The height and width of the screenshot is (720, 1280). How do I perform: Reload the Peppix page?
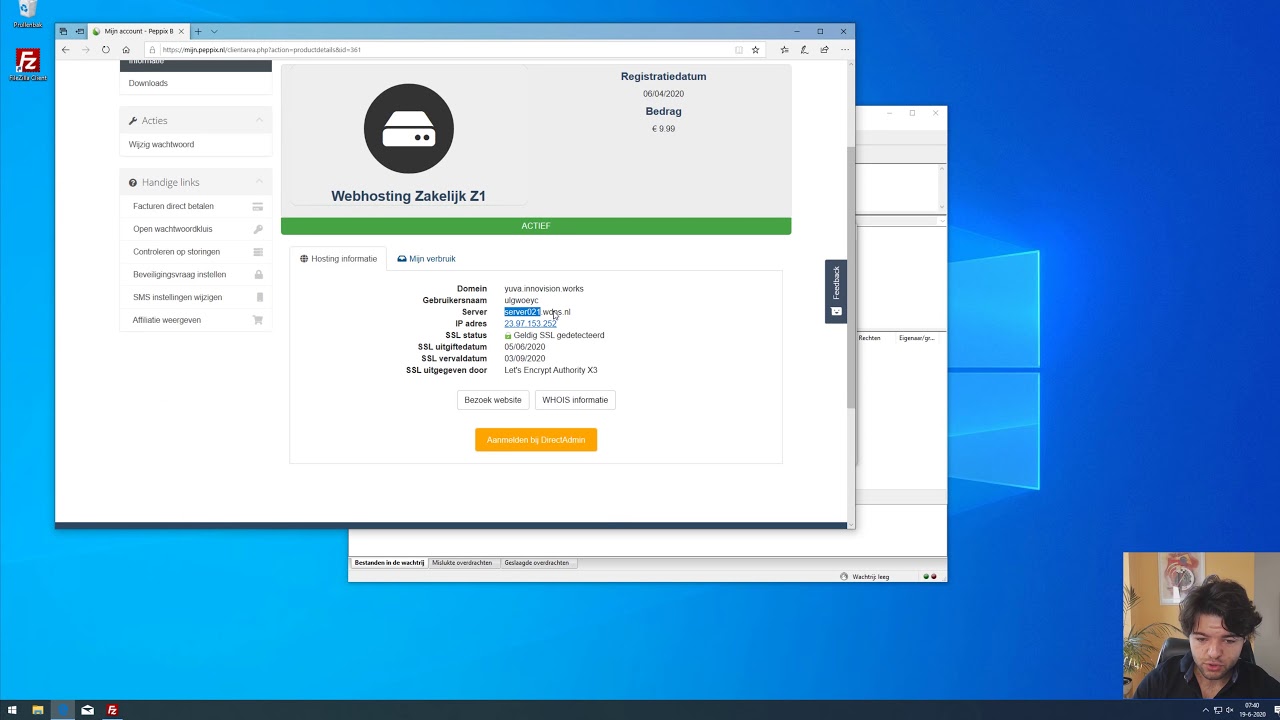pos(105,49)
